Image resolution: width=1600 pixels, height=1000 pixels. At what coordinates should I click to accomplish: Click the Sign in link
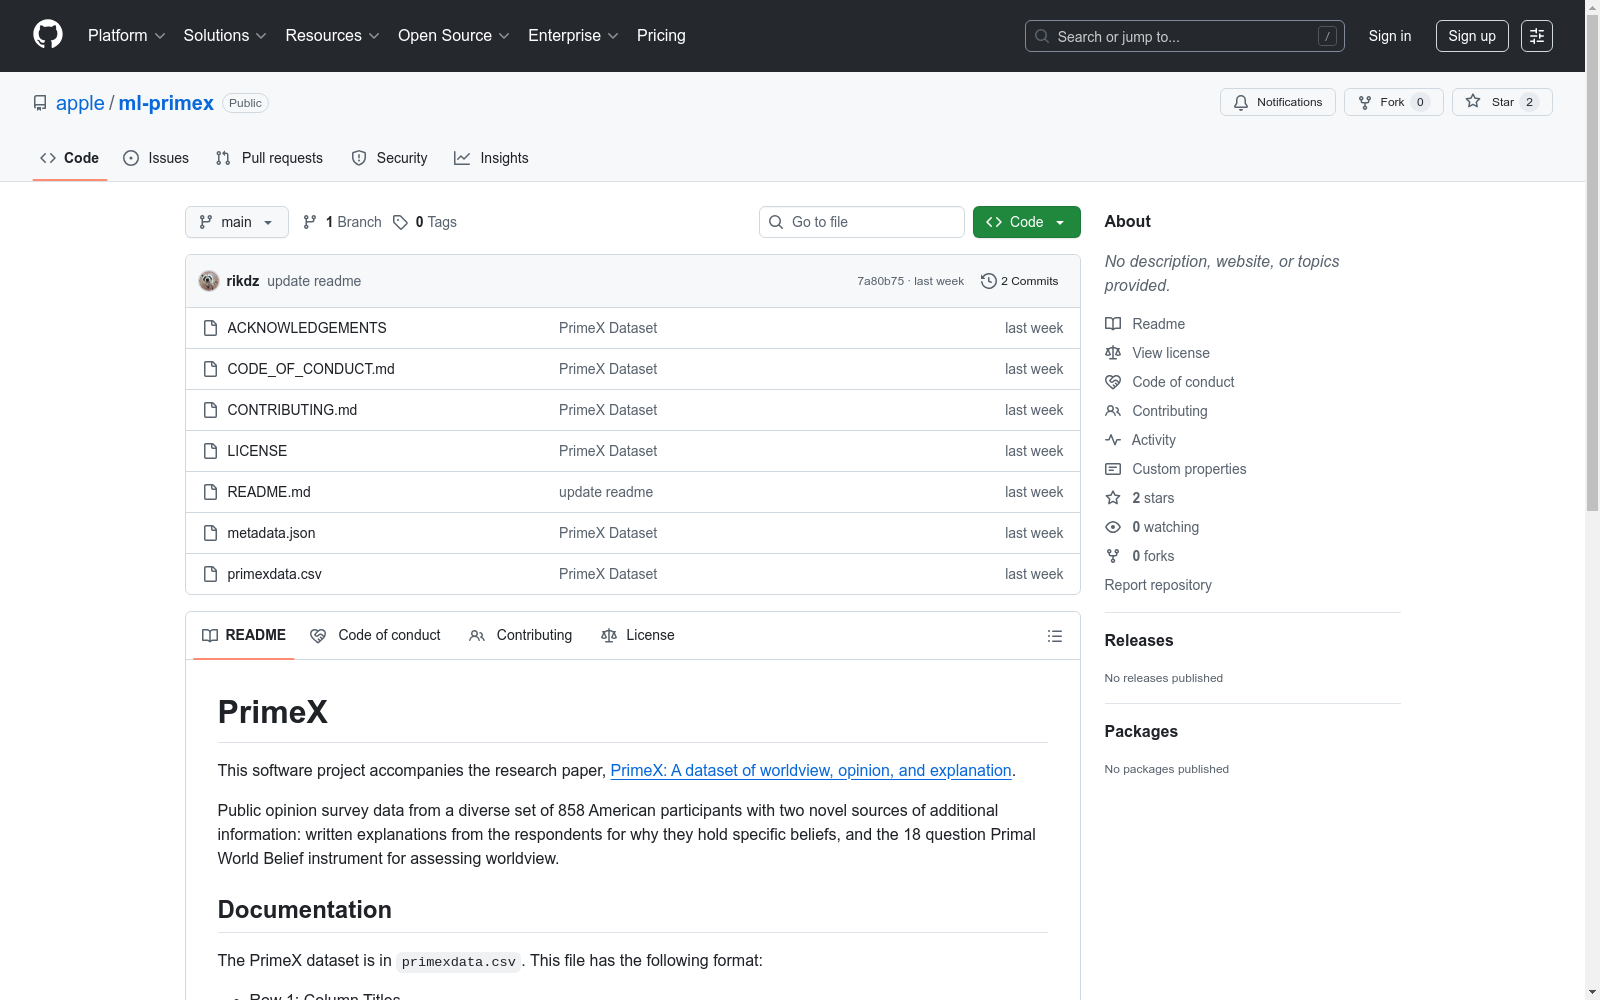pyautogui.click(x=1390, y=36)
